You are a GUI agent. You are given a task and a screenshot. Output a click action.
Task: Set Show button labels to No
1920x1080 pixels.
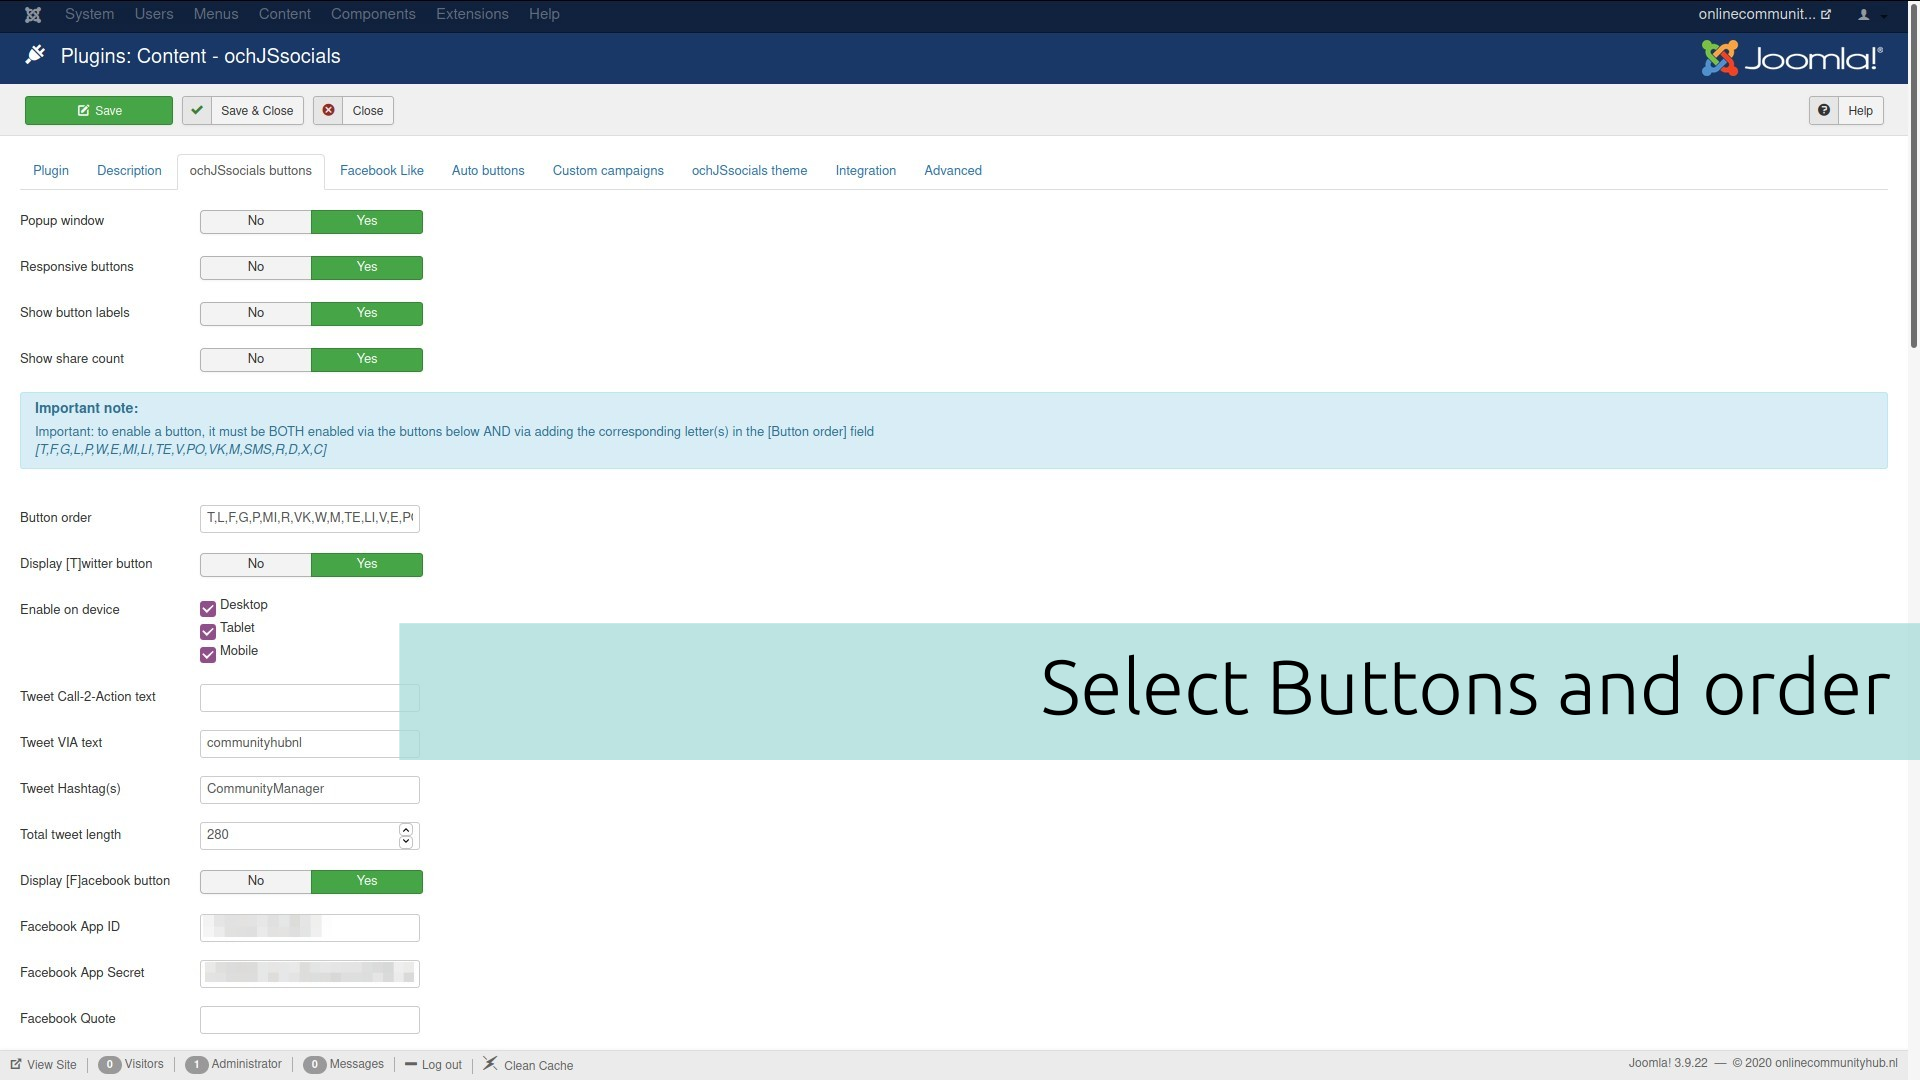256,313
